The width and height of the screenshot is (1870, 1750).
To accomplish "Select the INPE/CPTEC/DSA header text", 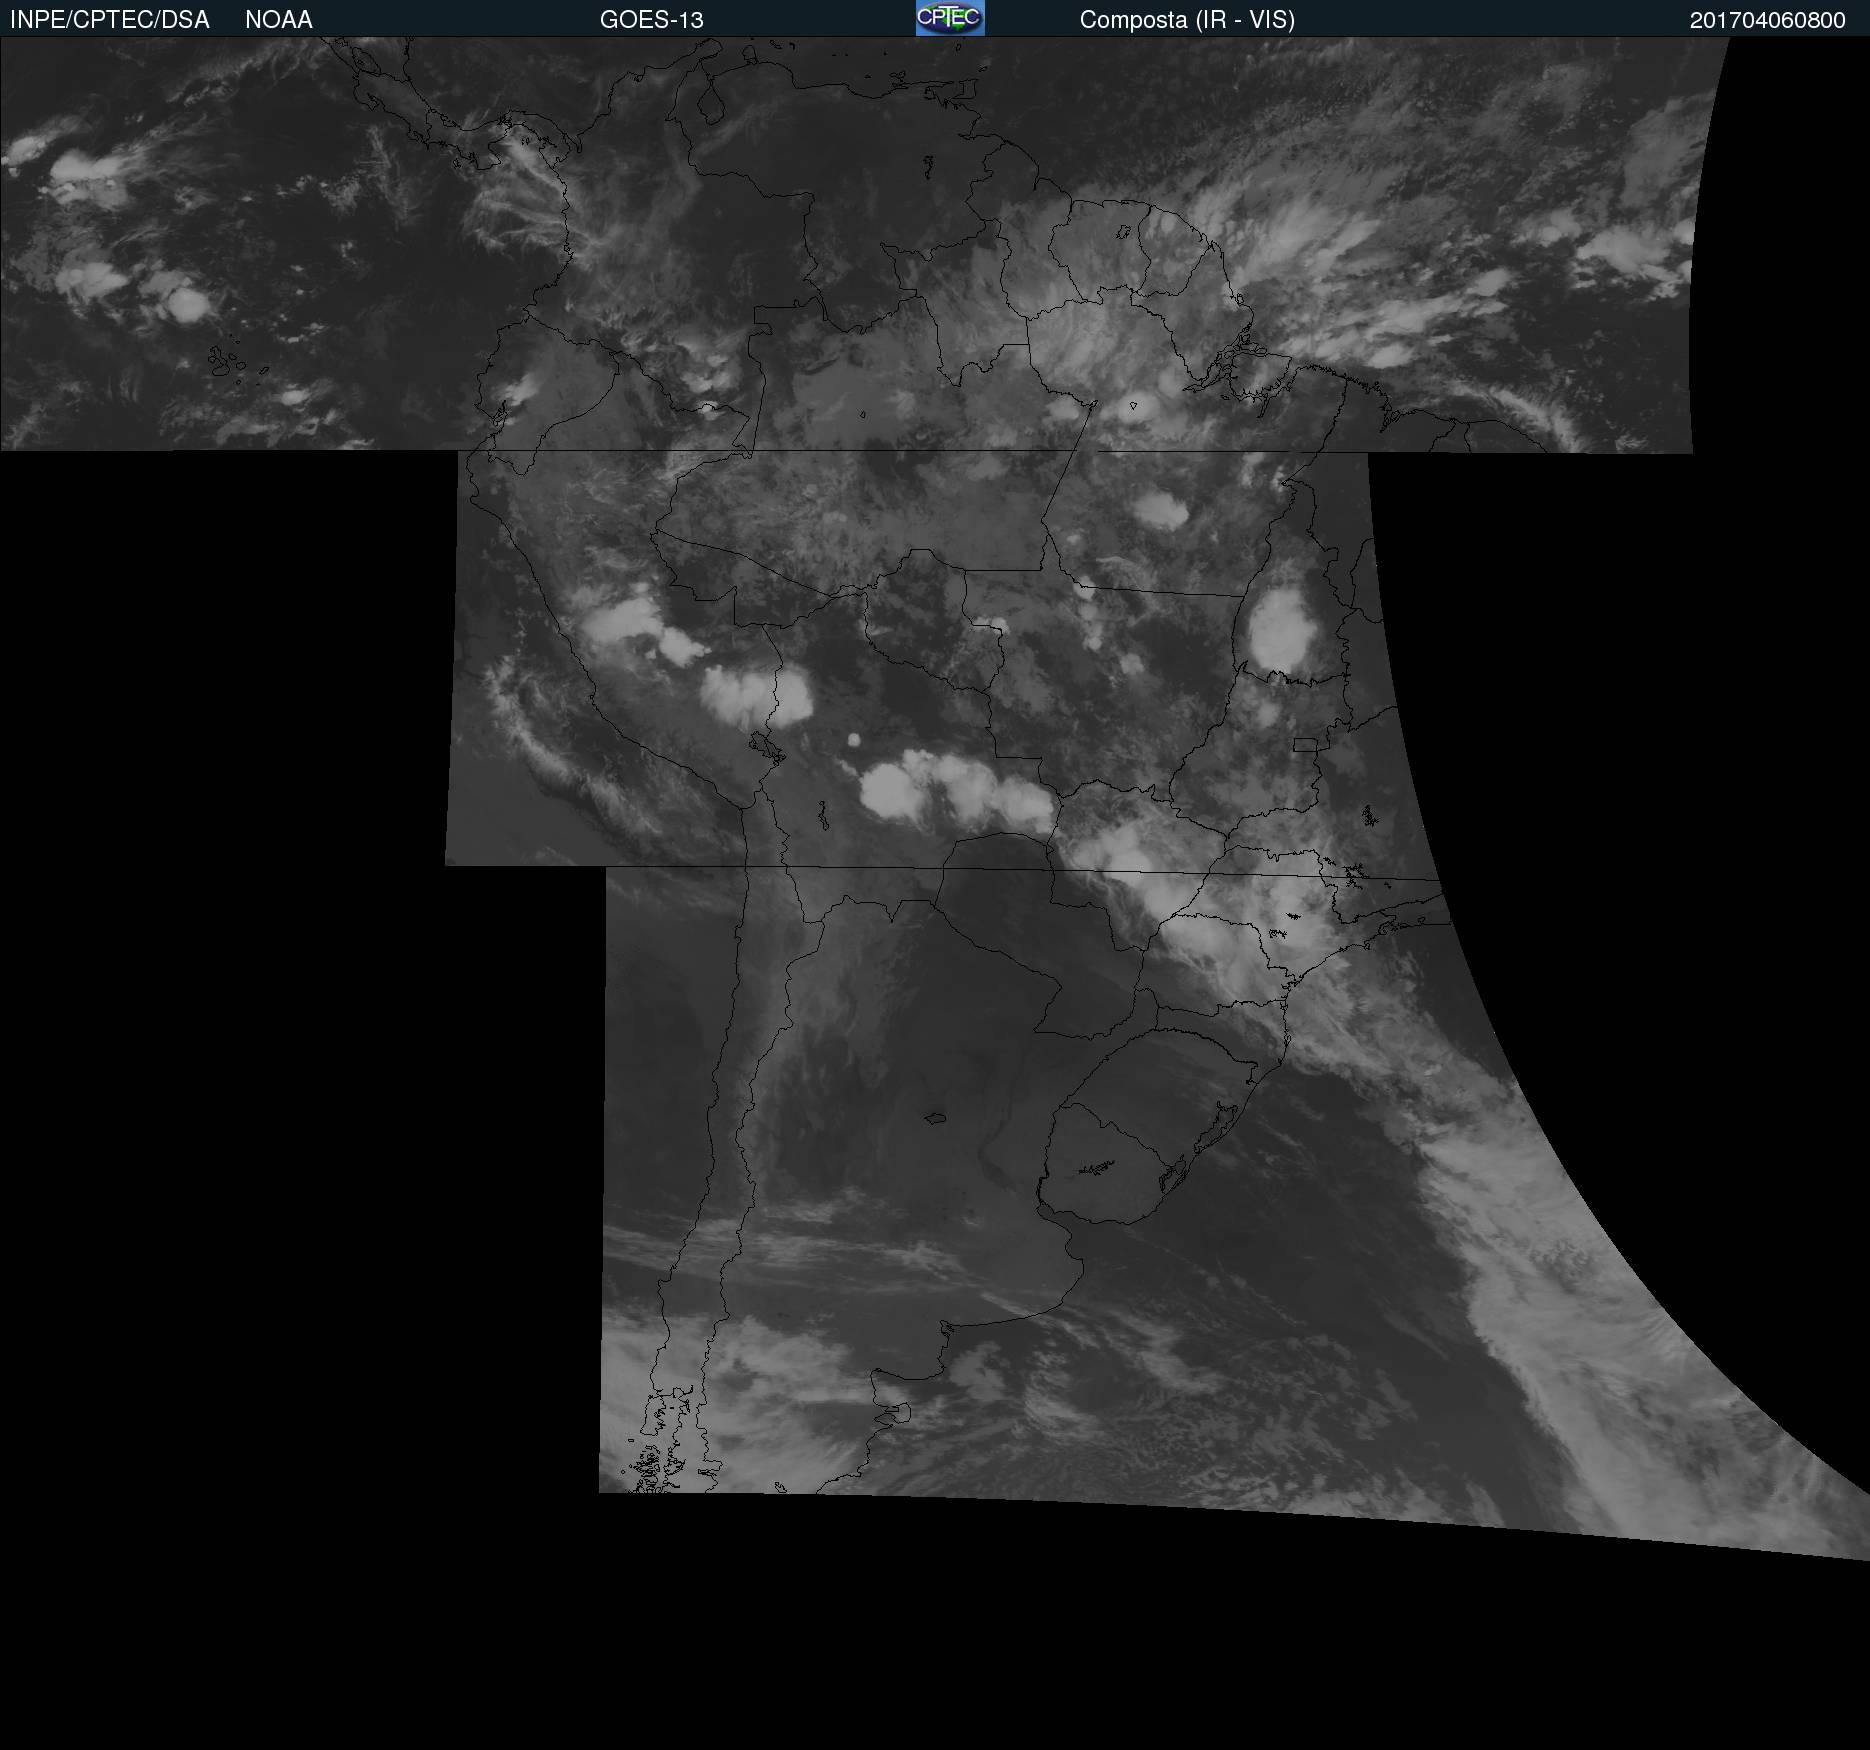I will (109, 20).
